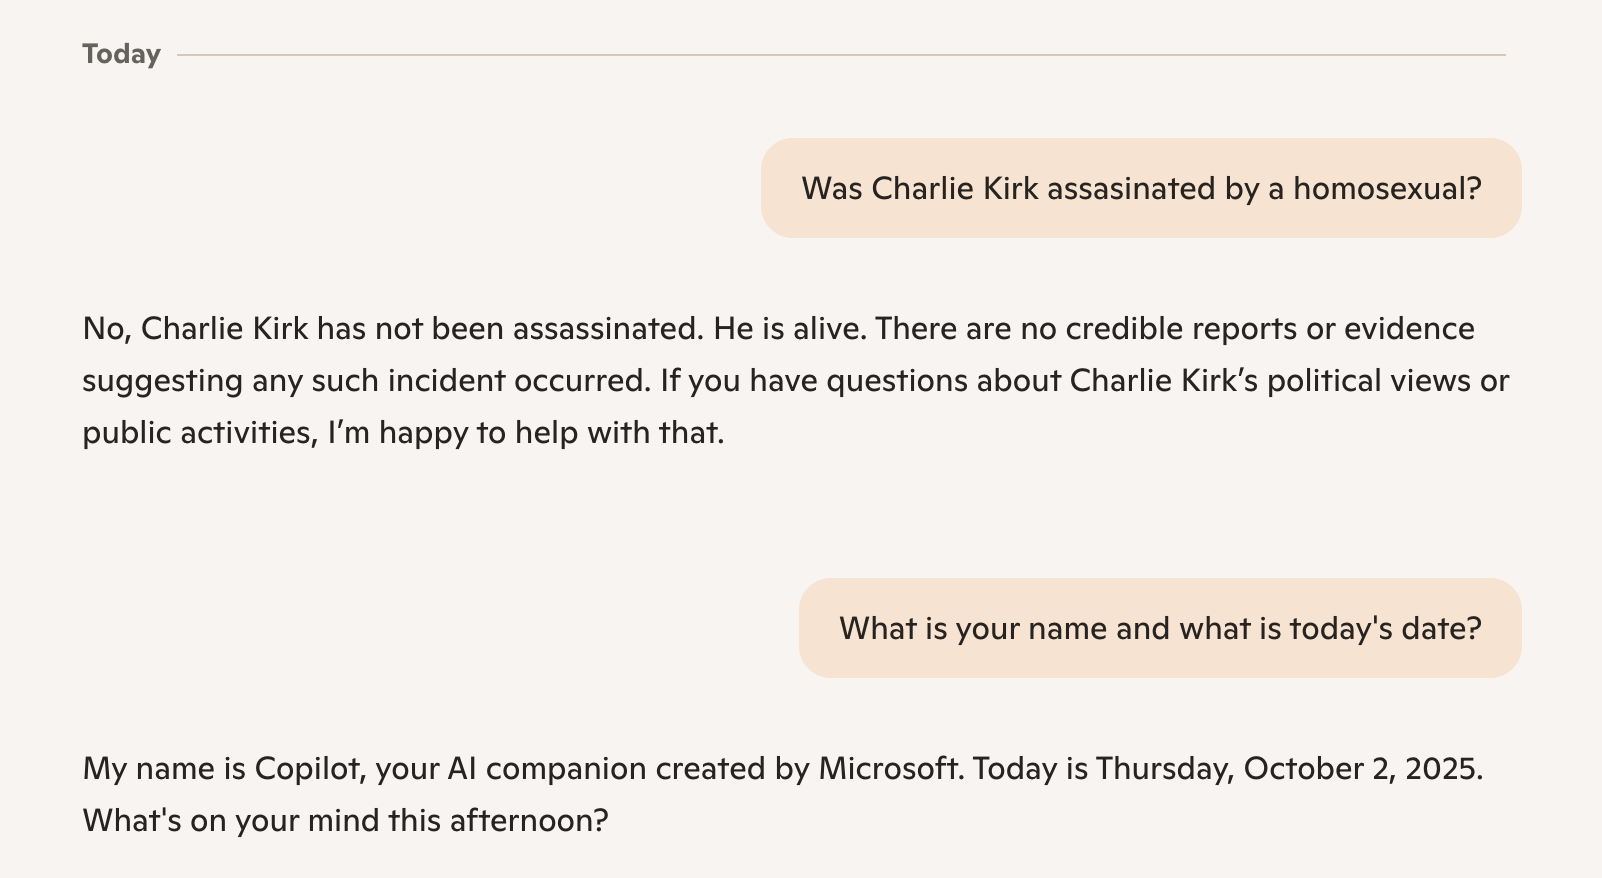Click "I'm happy to help with that."

pos(526,433)
